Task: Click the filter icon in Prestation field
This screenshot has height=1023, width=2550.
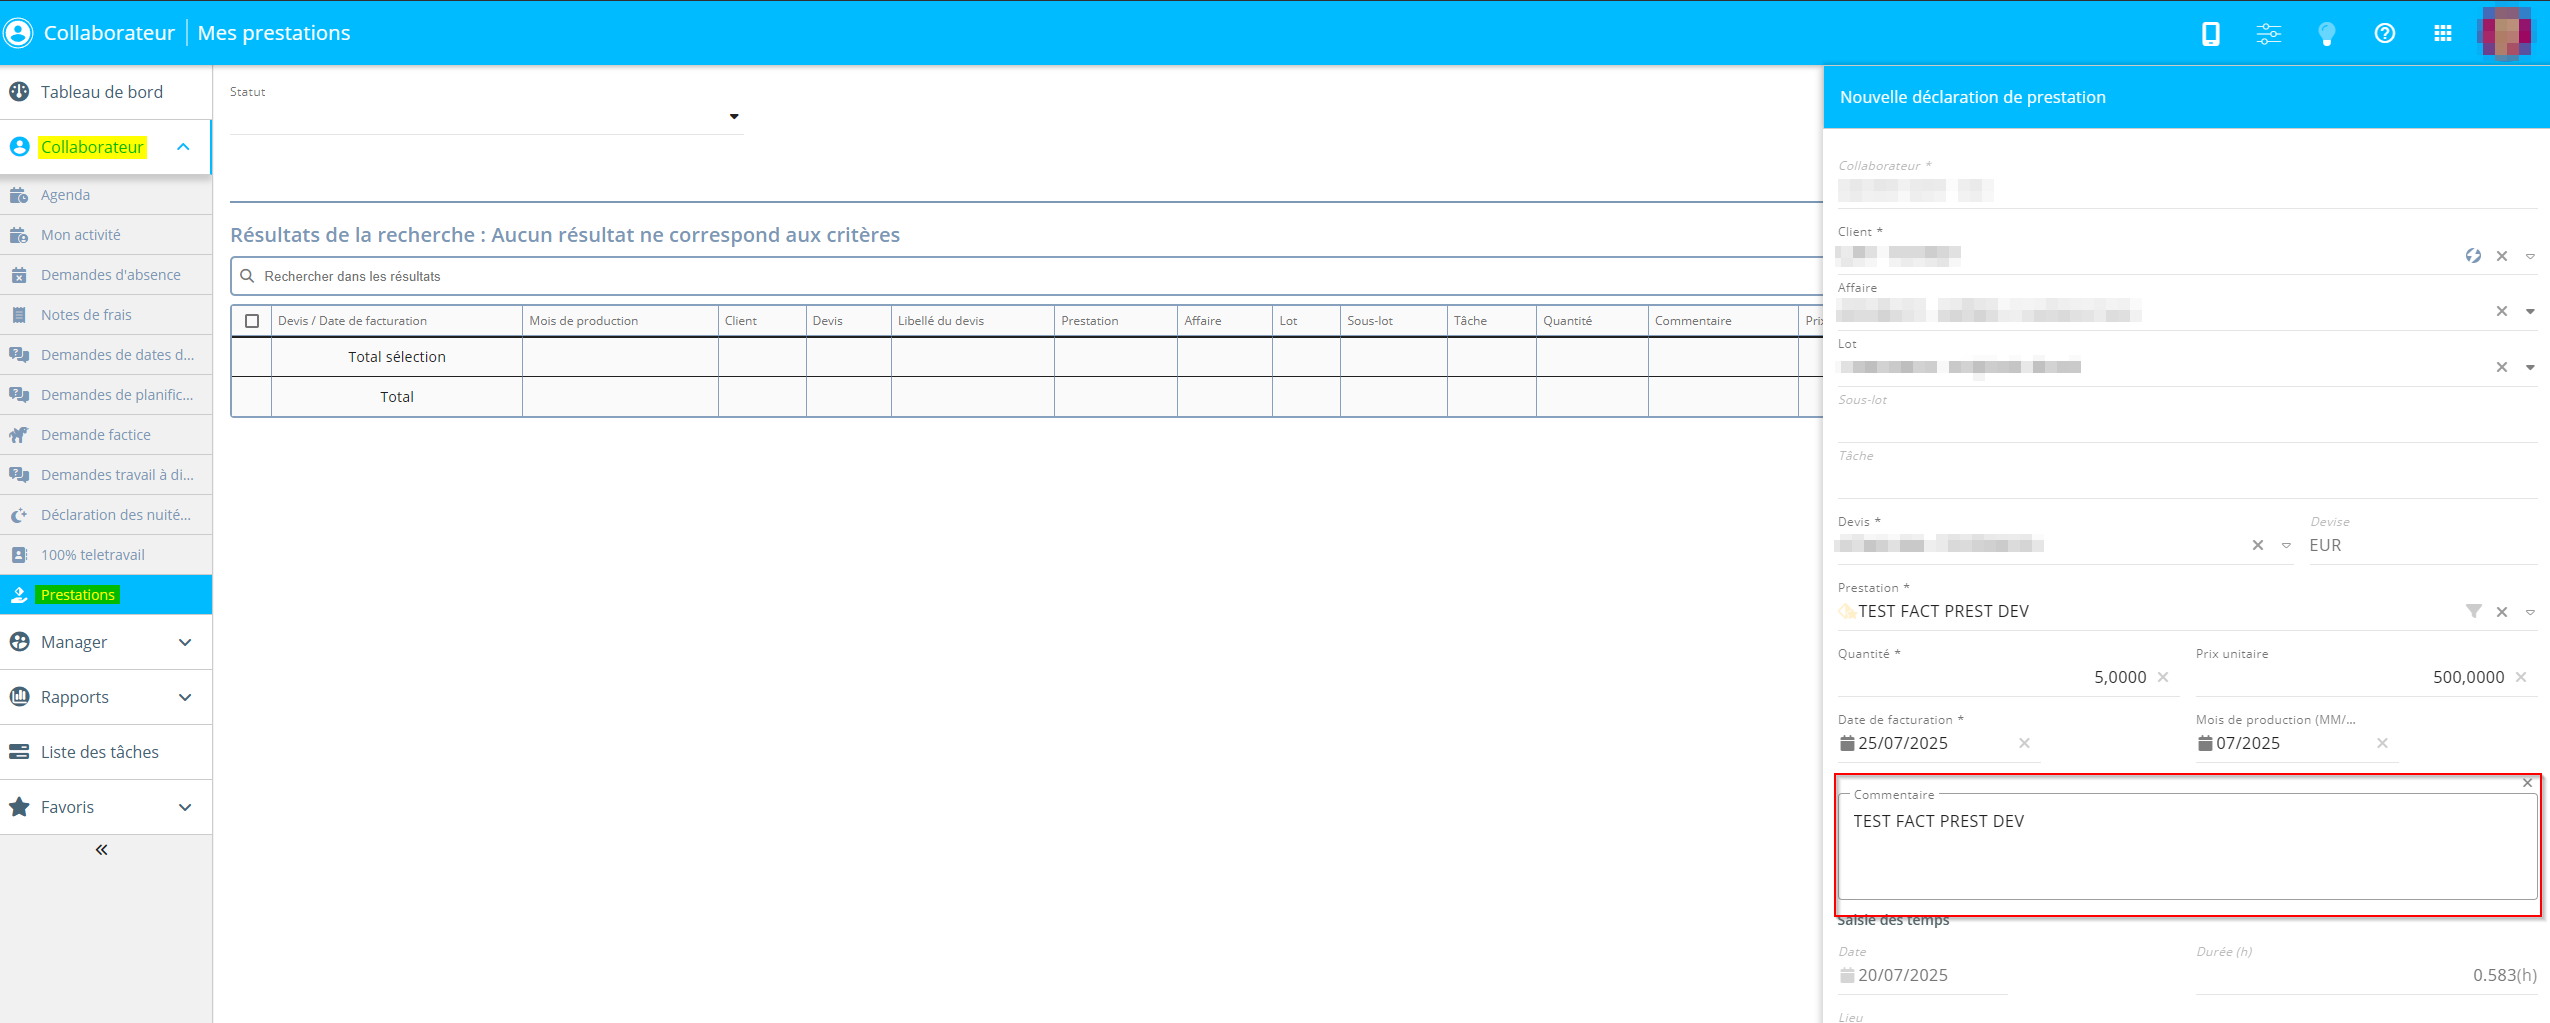Action: point(2473,611)
